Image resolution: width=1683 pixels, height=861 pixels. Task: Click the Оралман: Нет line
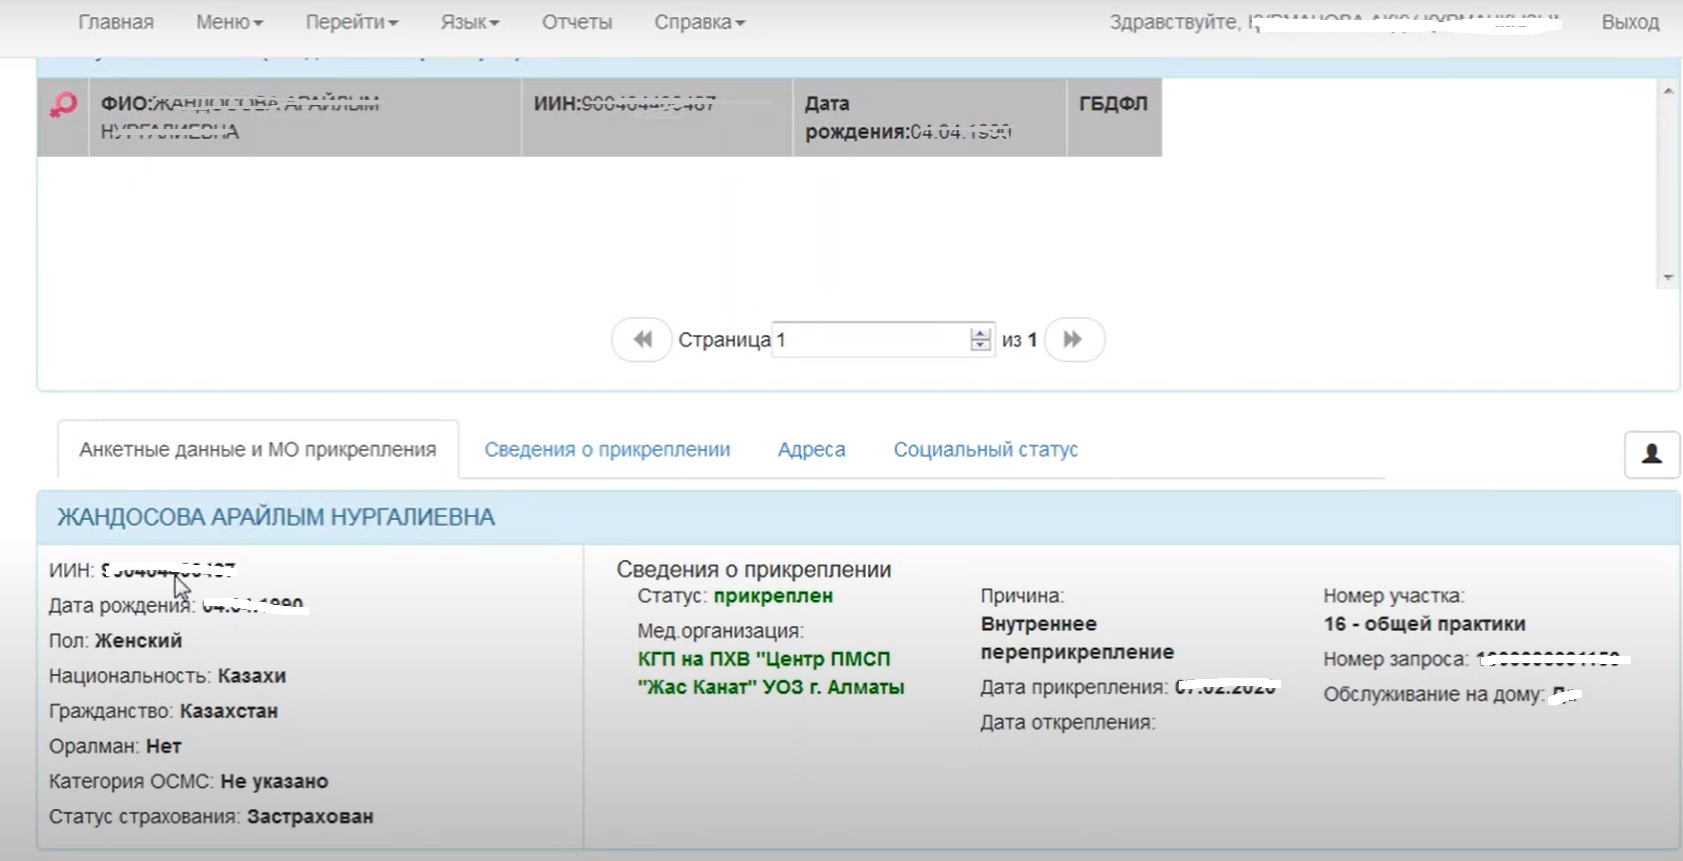click(115, 746)
